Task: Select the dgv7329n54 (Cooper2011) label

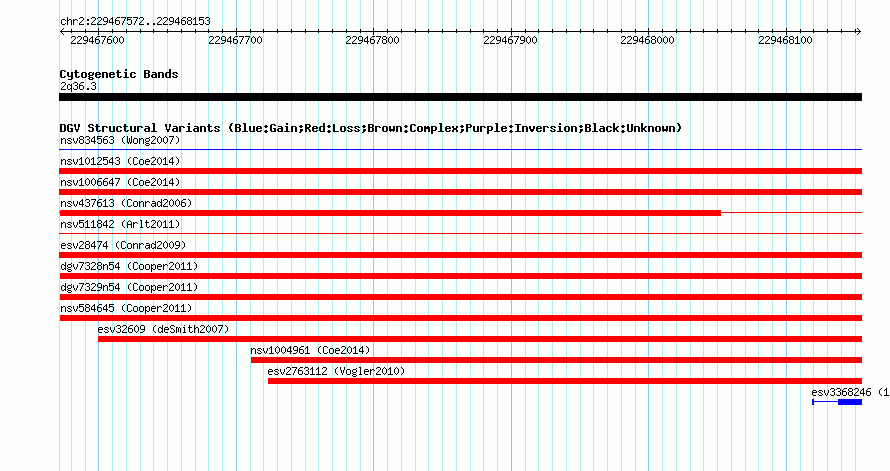Action: pos(129,287)
